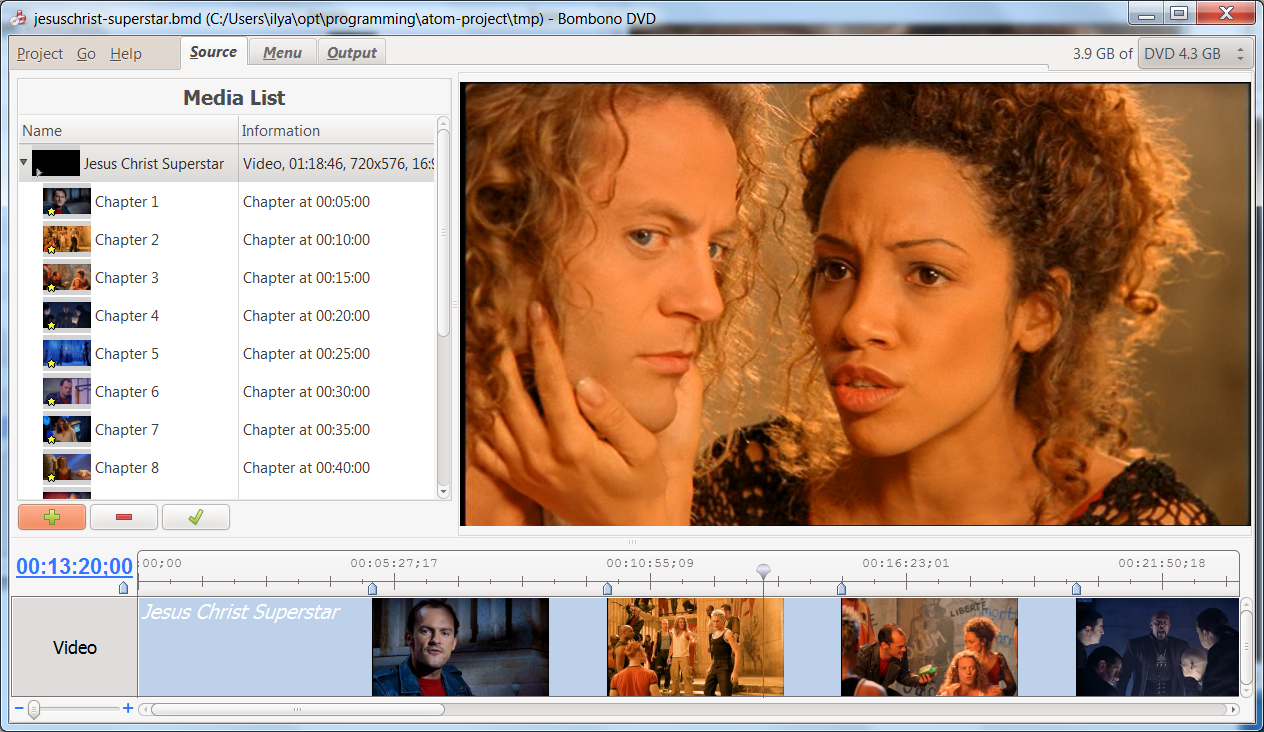Click the green plus add media button

pos(52,517)
